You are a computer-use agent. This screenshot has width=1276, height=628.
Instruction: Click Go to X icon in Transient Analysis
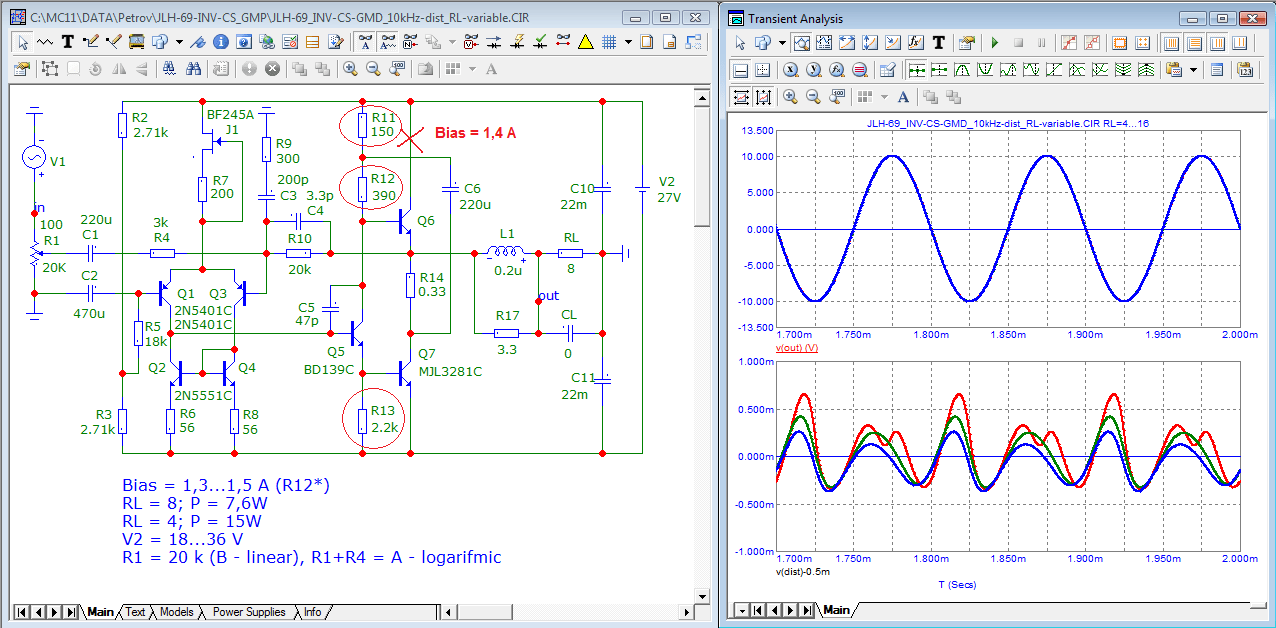tap(790, 70)
